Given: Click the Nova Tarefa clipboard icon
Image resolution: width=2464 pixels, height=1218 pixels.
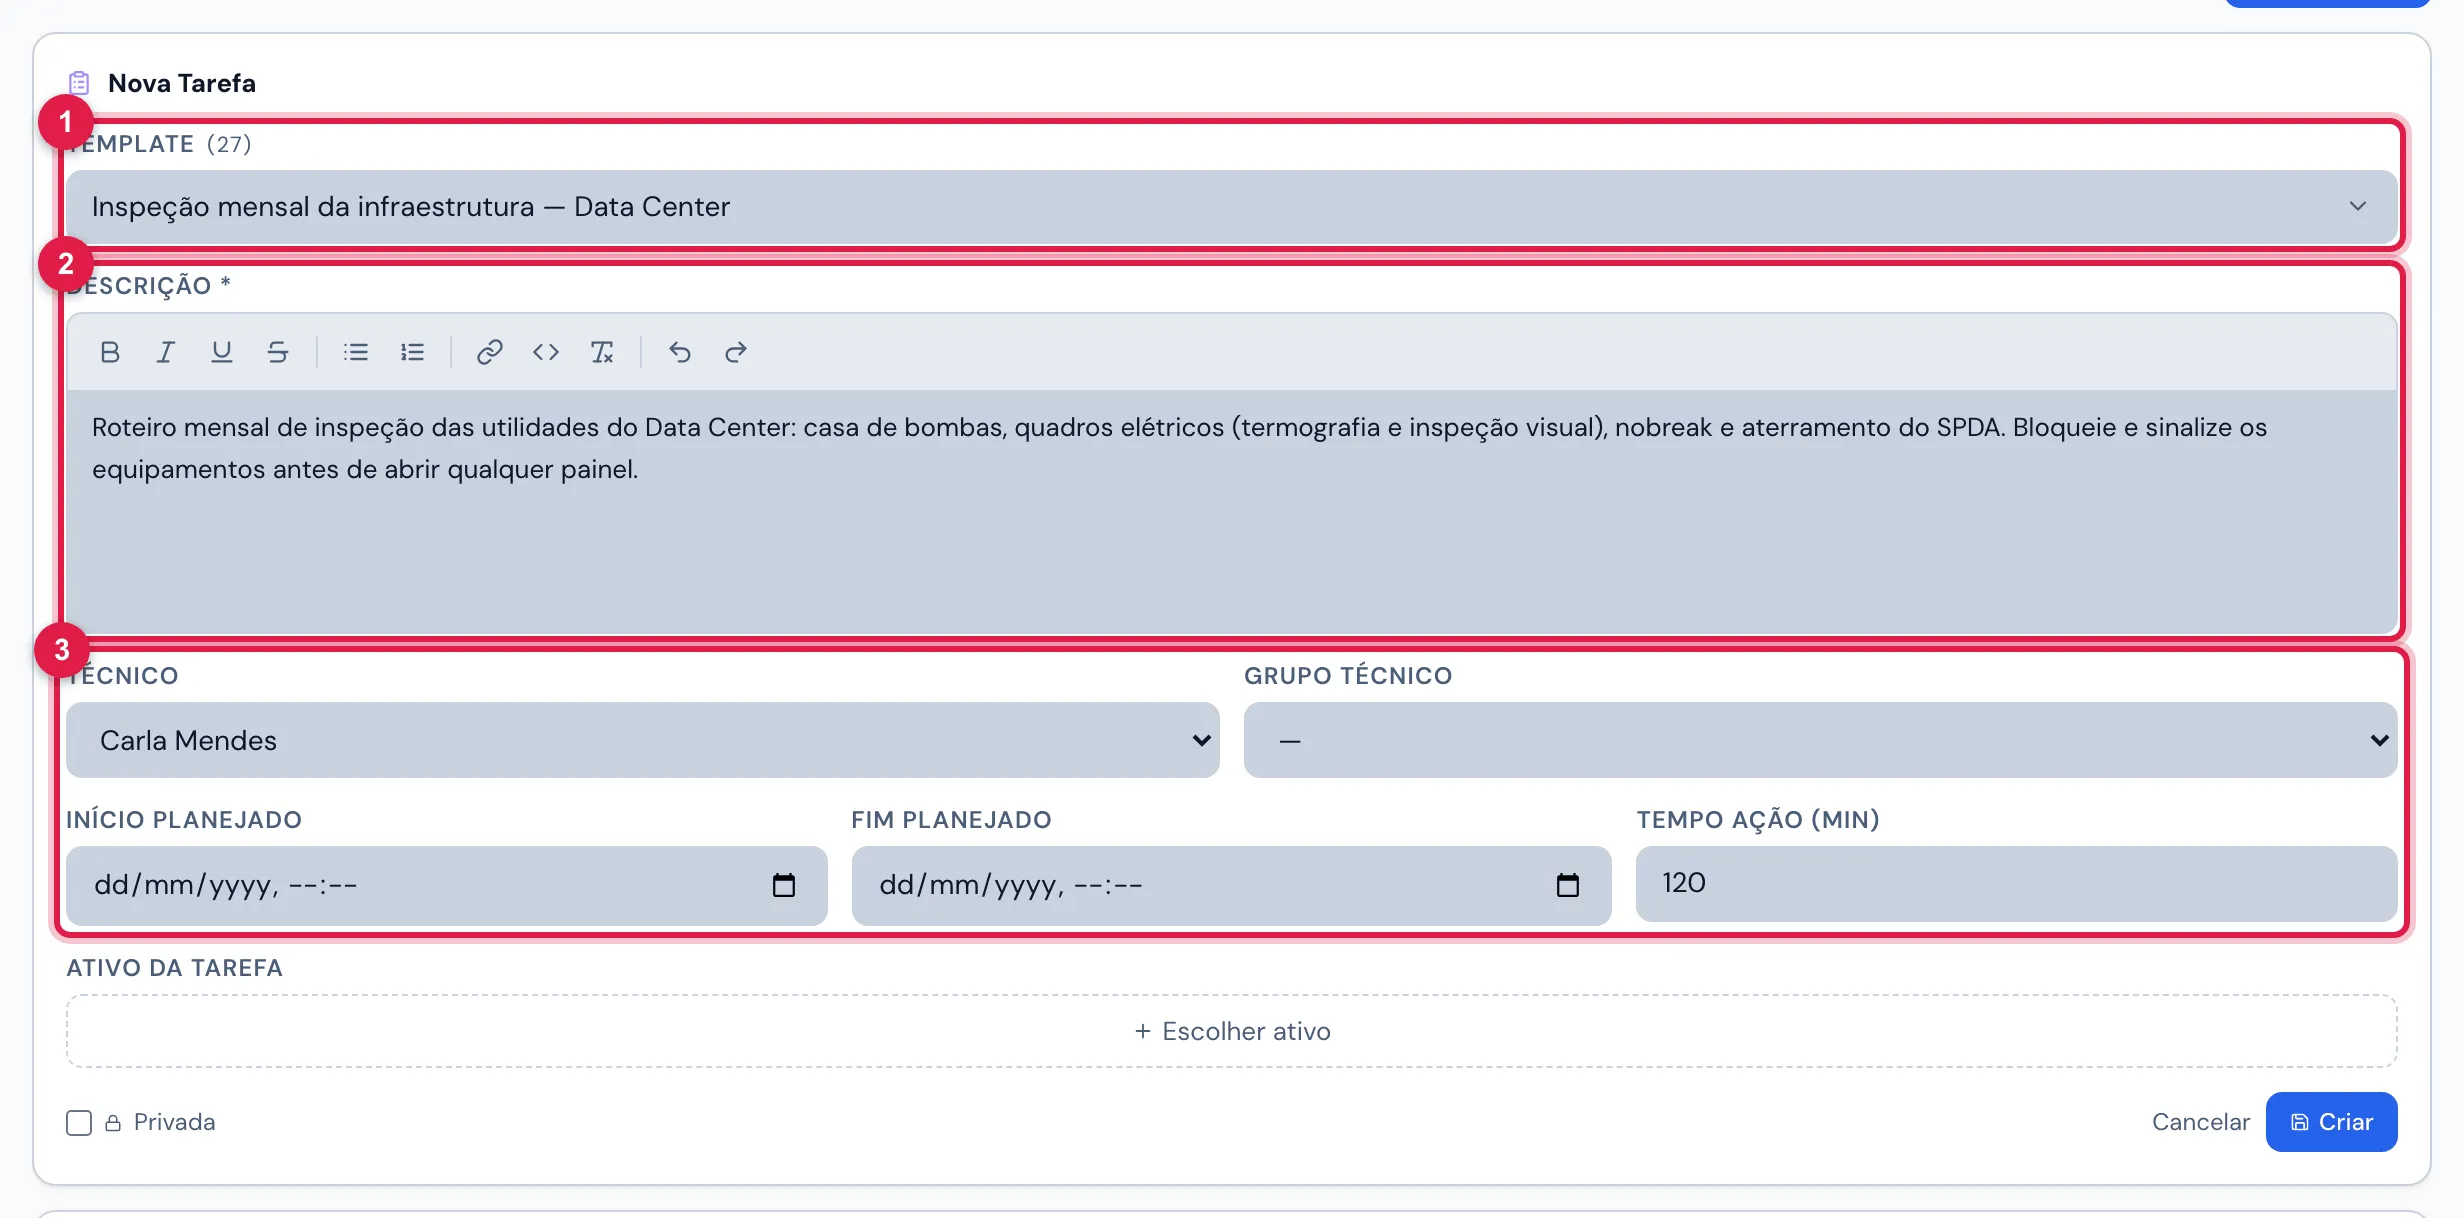Looking at the screenshot, I should point(79,83).
